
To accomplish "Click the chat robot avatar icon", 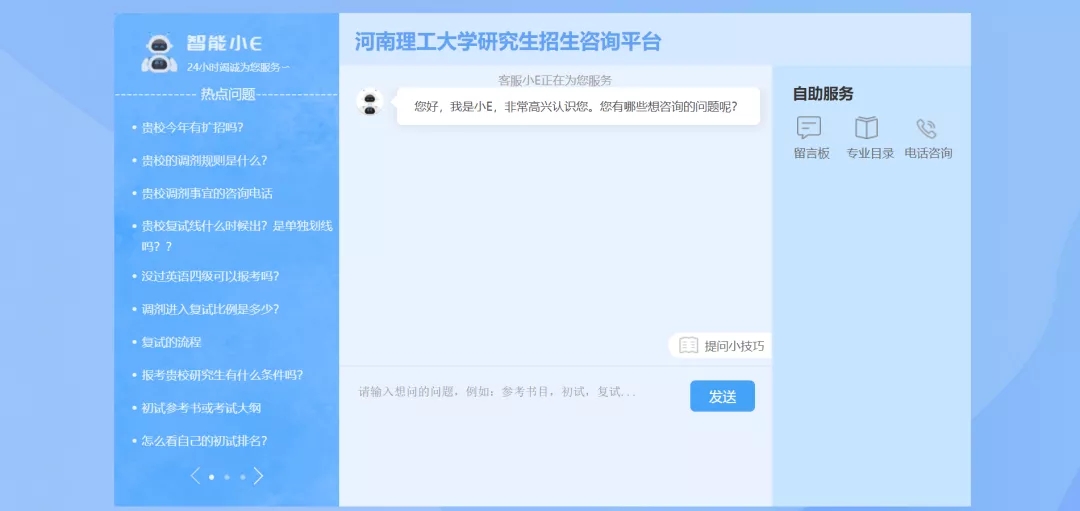I will click(370, 103).
